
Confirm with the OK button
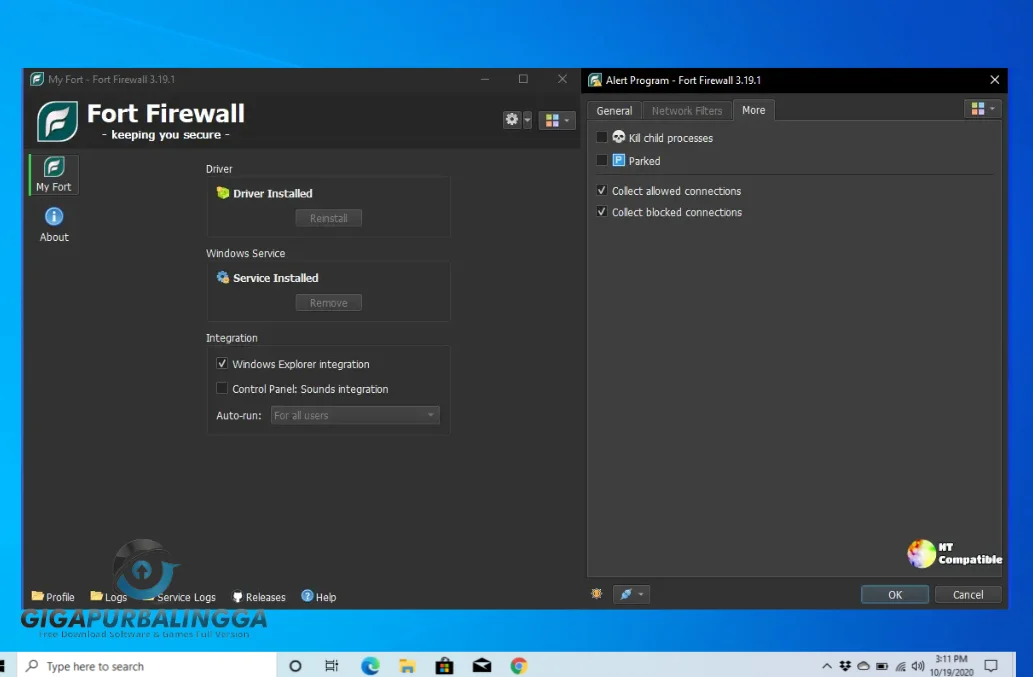pos(895,595)
